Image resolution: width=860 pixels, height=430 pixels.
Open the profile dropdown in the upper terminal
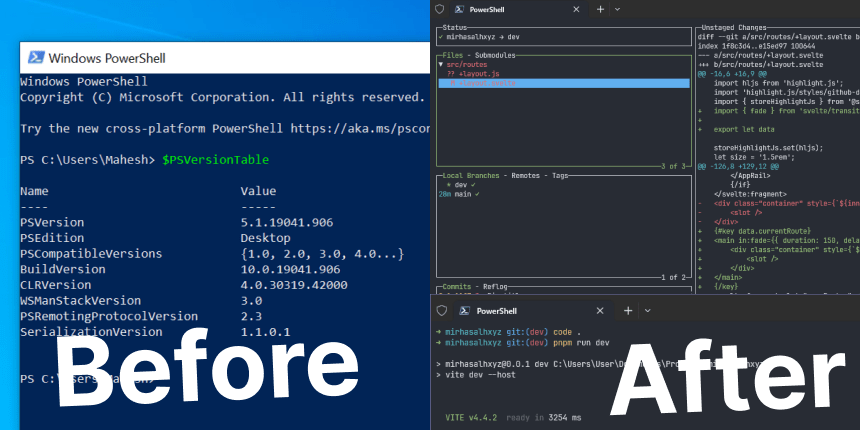point(618,9)
